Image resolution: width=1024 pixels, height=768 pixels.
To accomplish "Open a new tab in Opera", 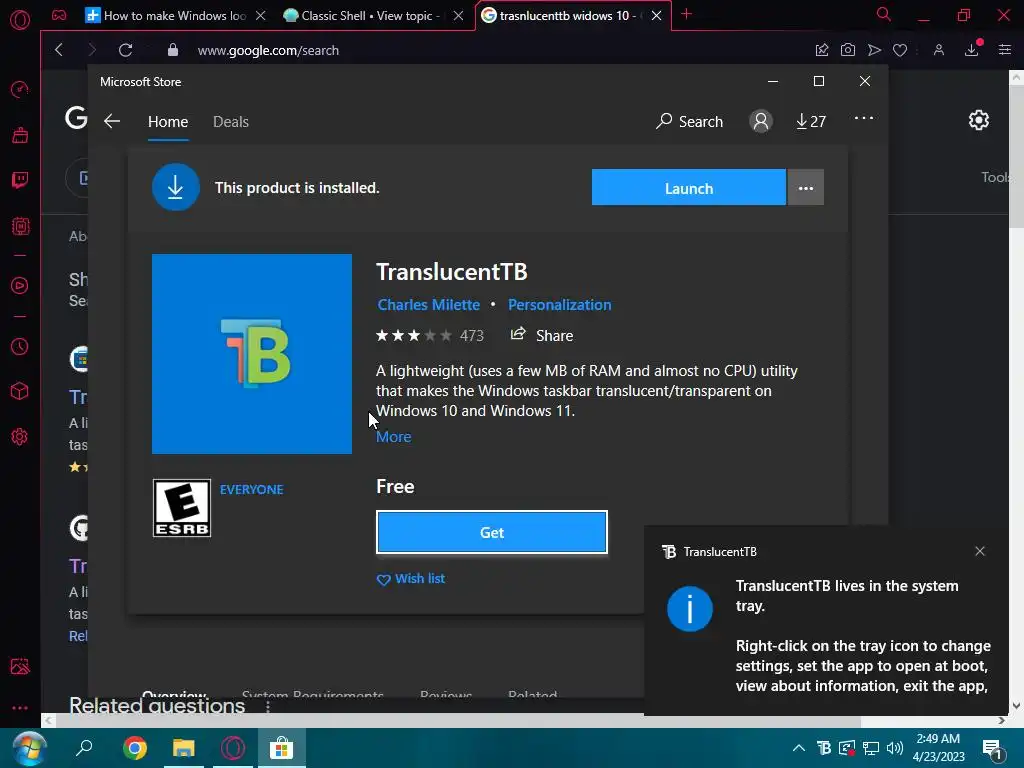I will (x=686, y=14).
